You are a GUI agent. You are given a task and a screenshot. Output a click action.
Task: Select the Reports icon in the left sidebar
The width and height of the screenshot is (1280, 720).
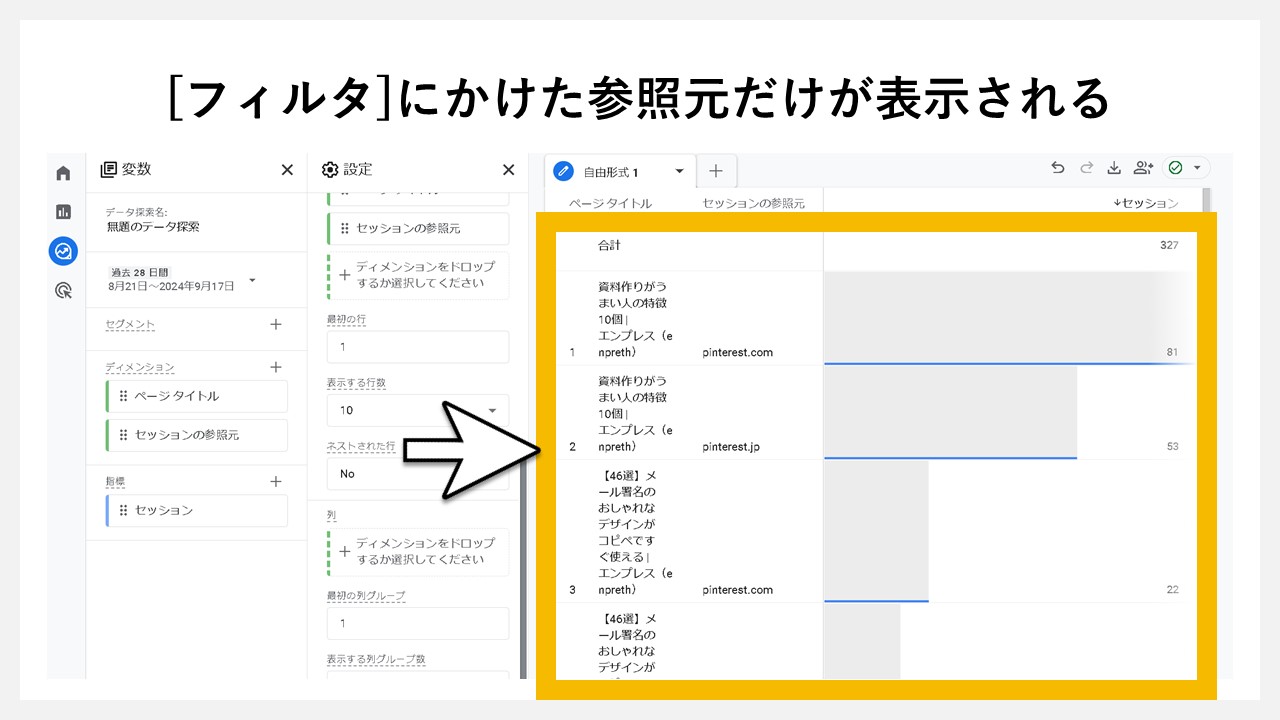point(63,211)
